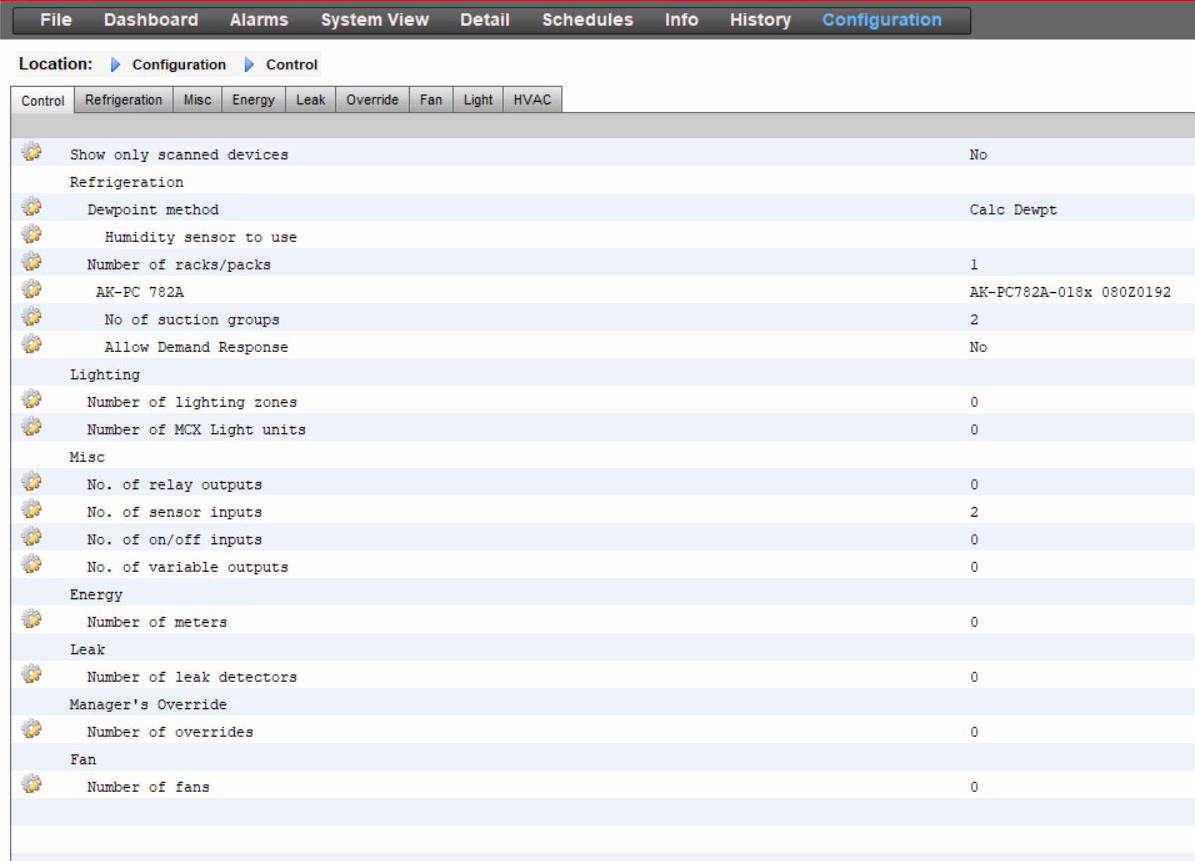Click gear icon for Number of fans
Screen dimensions: 1195x861
[32, 785]
